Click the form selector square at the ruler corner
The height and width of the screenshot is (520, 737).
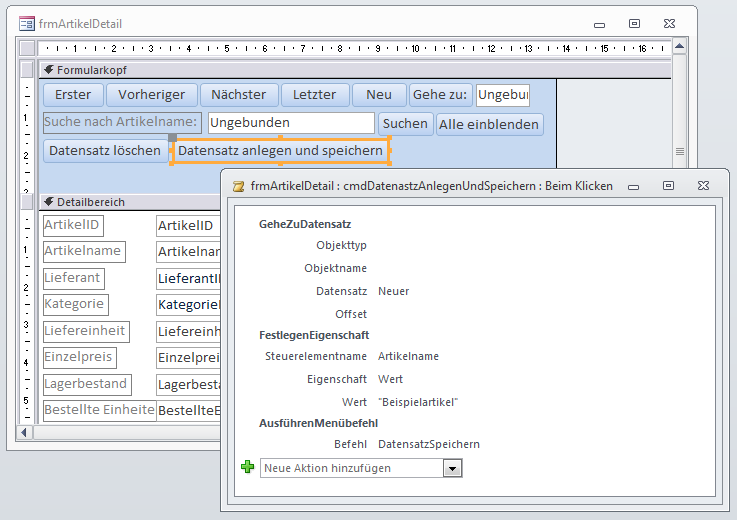pyautogui.click(x=27, y=48)
